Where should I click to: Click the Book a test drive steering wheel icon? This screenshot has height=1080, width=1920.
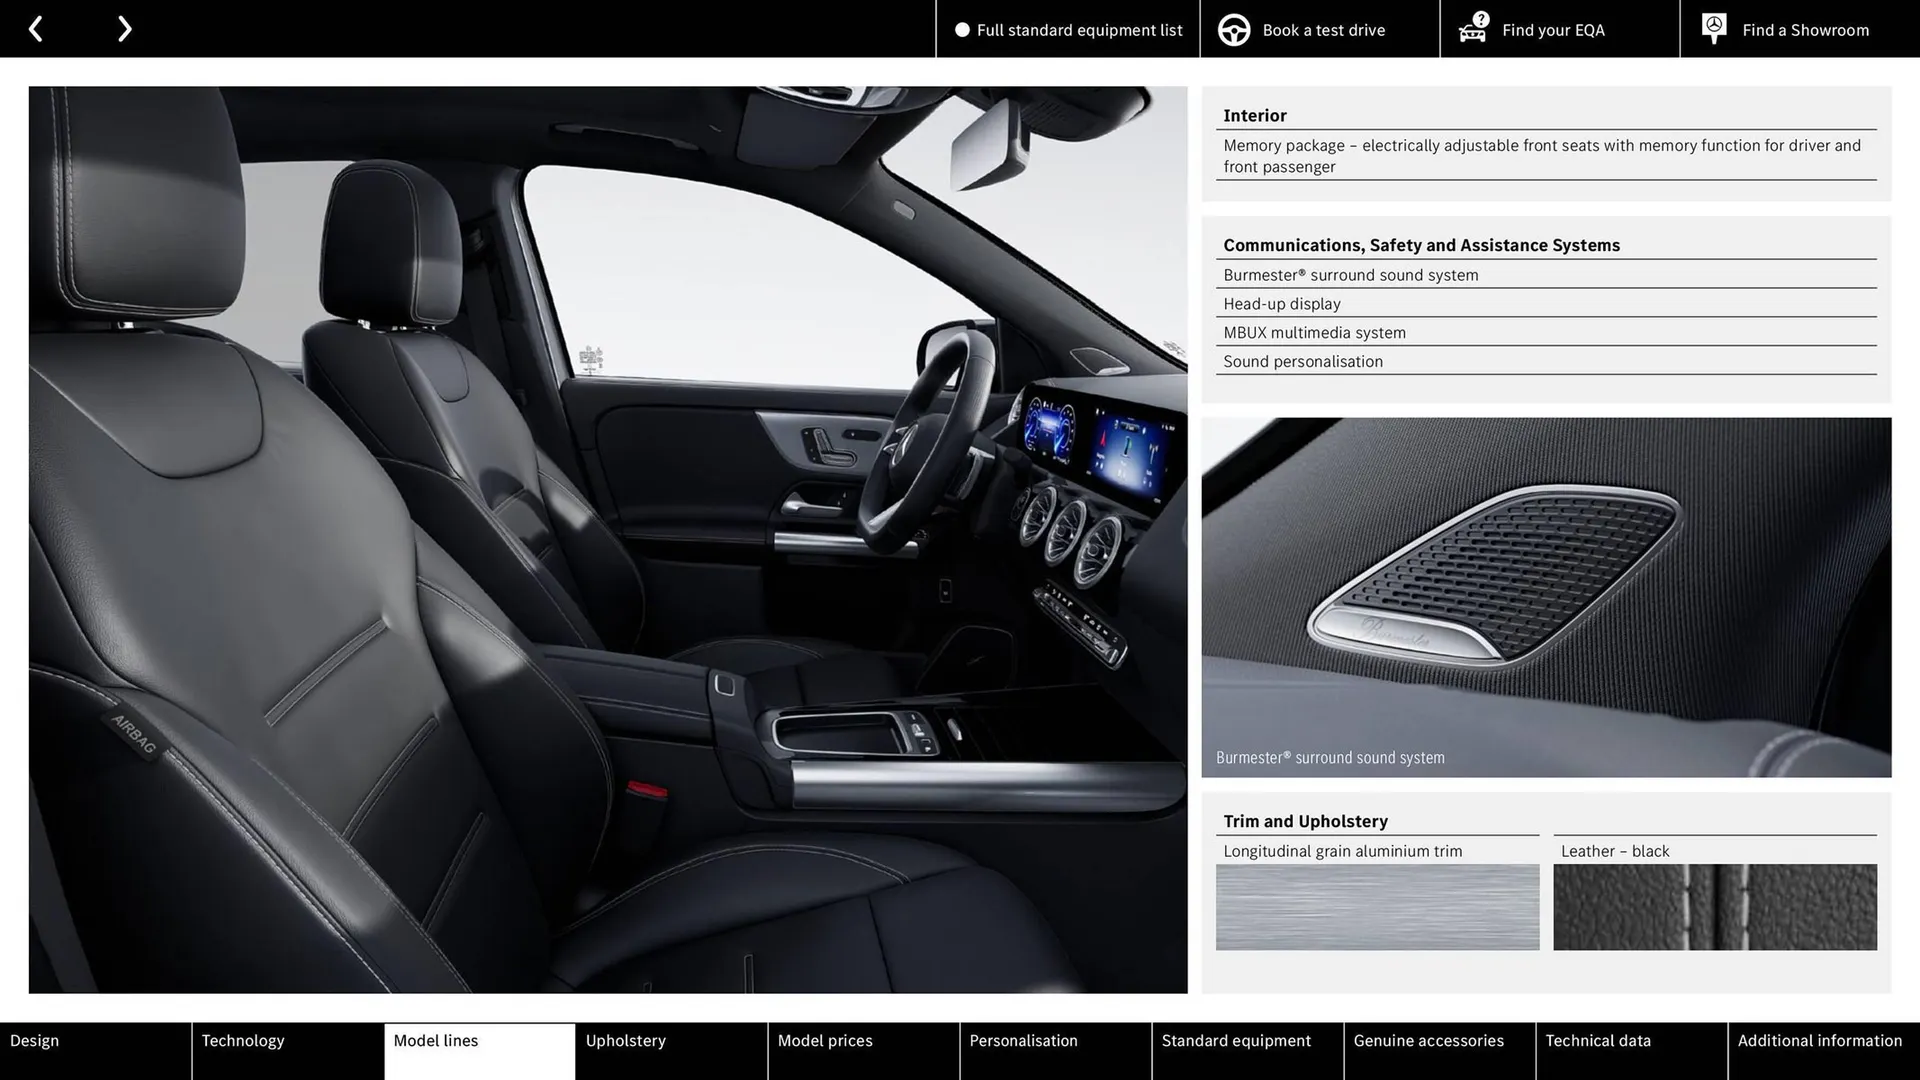click(x=1233, y=29)
